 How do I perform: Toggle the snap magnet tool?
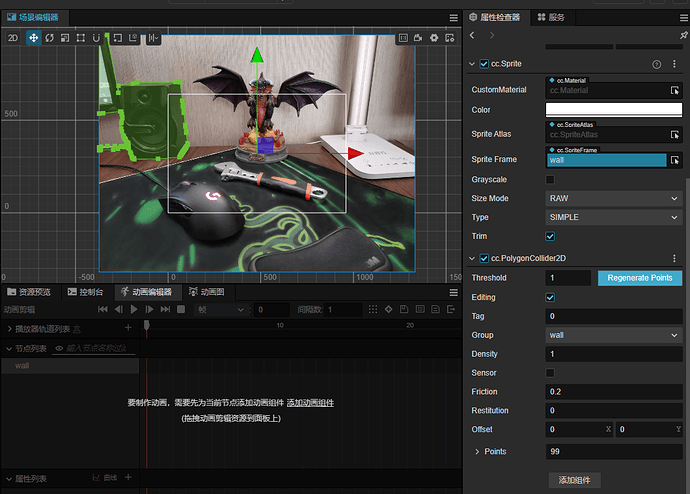[x=96, y=38]
